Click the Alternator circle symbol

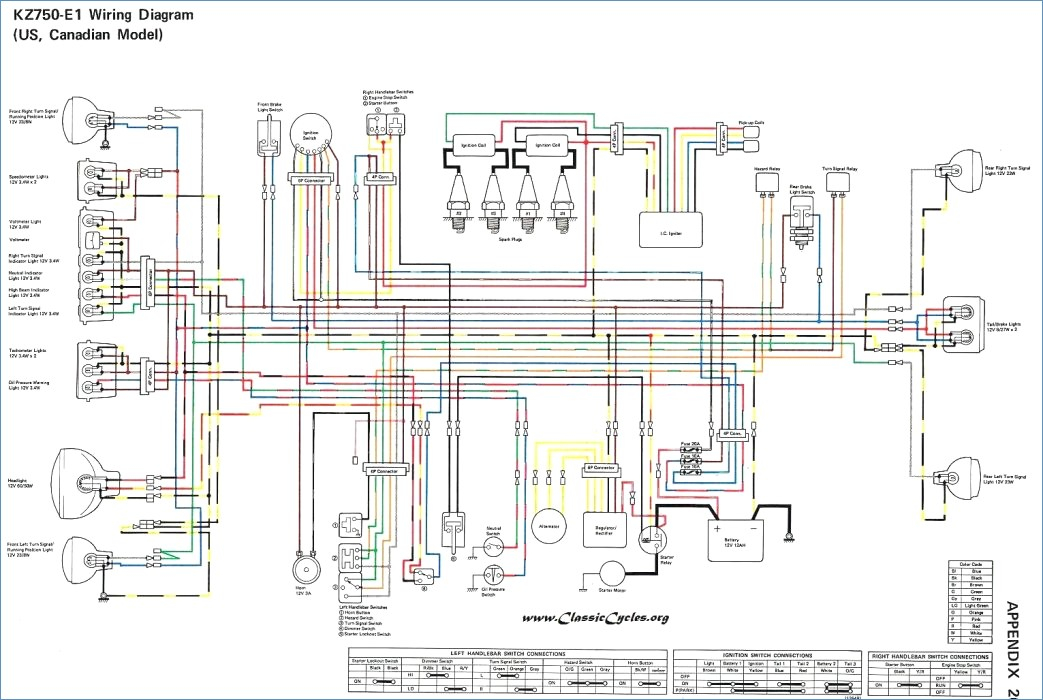[549, 526]
